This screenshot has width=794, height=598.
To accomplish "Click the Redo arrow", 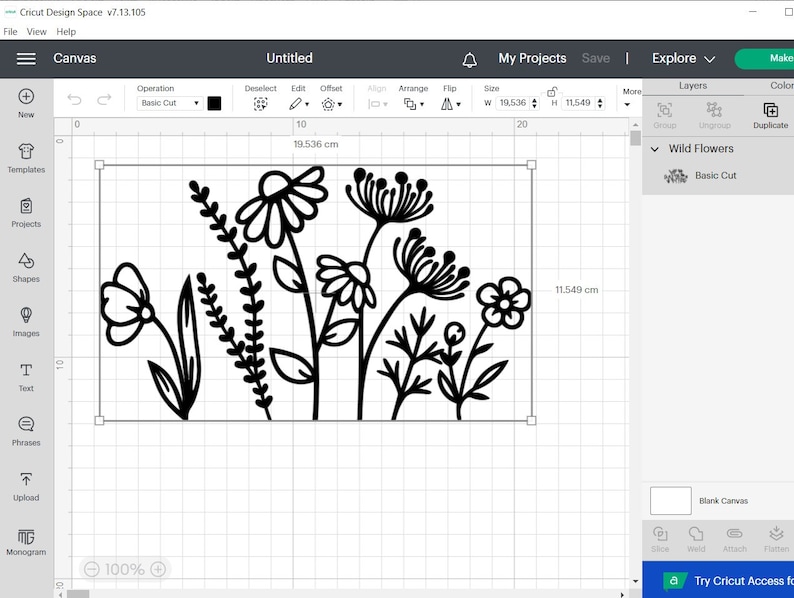I will point(104,99).
